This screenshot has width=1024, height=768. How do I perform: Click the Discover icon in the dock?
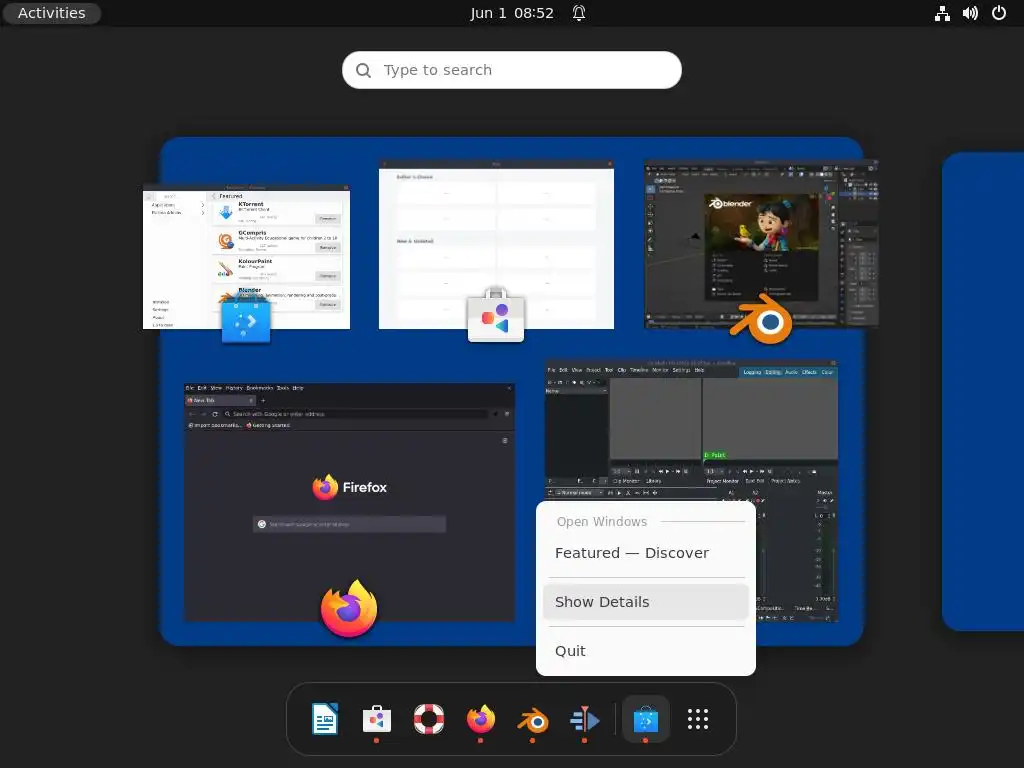click(646, 719)
